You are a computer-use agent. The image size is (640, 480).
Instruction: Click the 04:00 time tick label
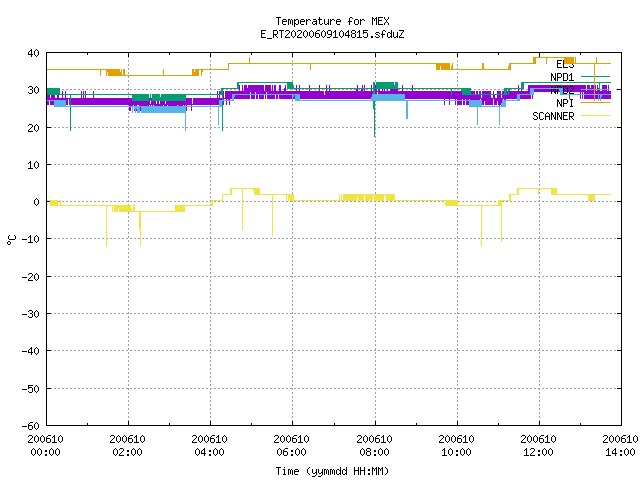coord(209,452)
